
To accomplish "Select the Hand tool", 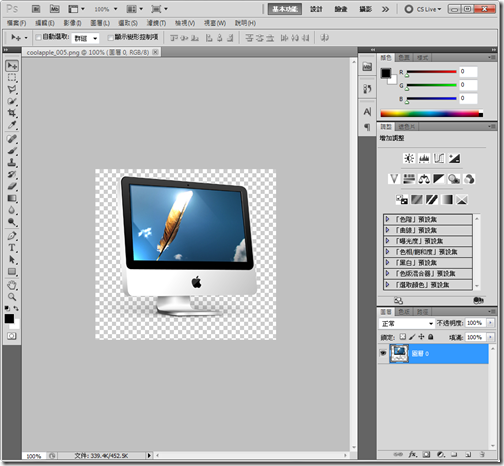I will (12, 285).
